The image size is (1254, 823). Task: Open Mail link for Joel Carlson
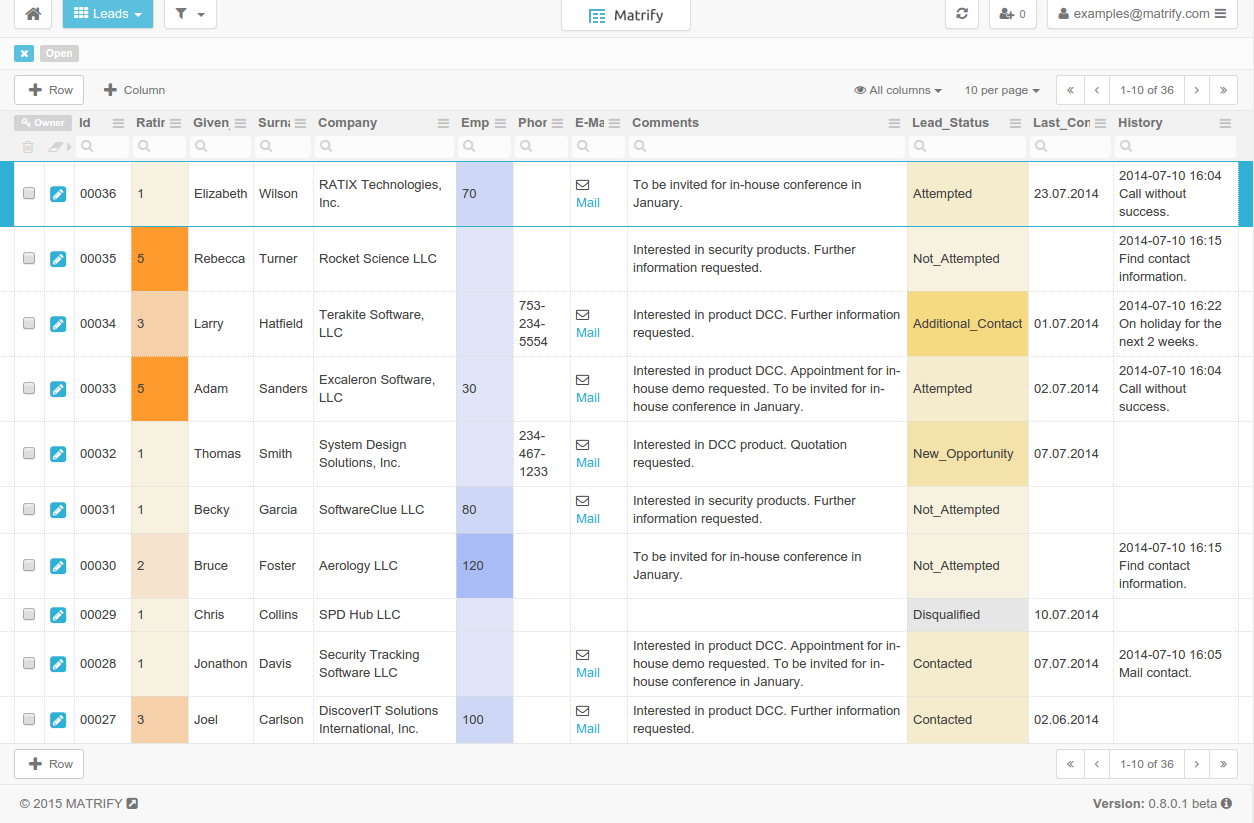point(588,728)
